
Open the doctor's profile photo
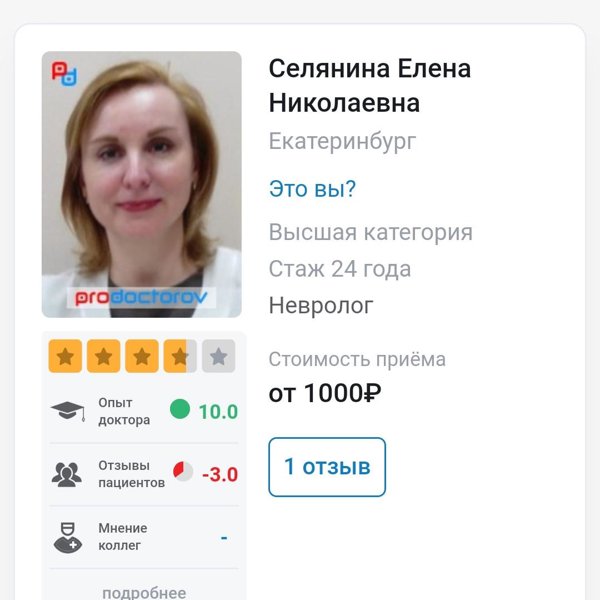(142, 184)
